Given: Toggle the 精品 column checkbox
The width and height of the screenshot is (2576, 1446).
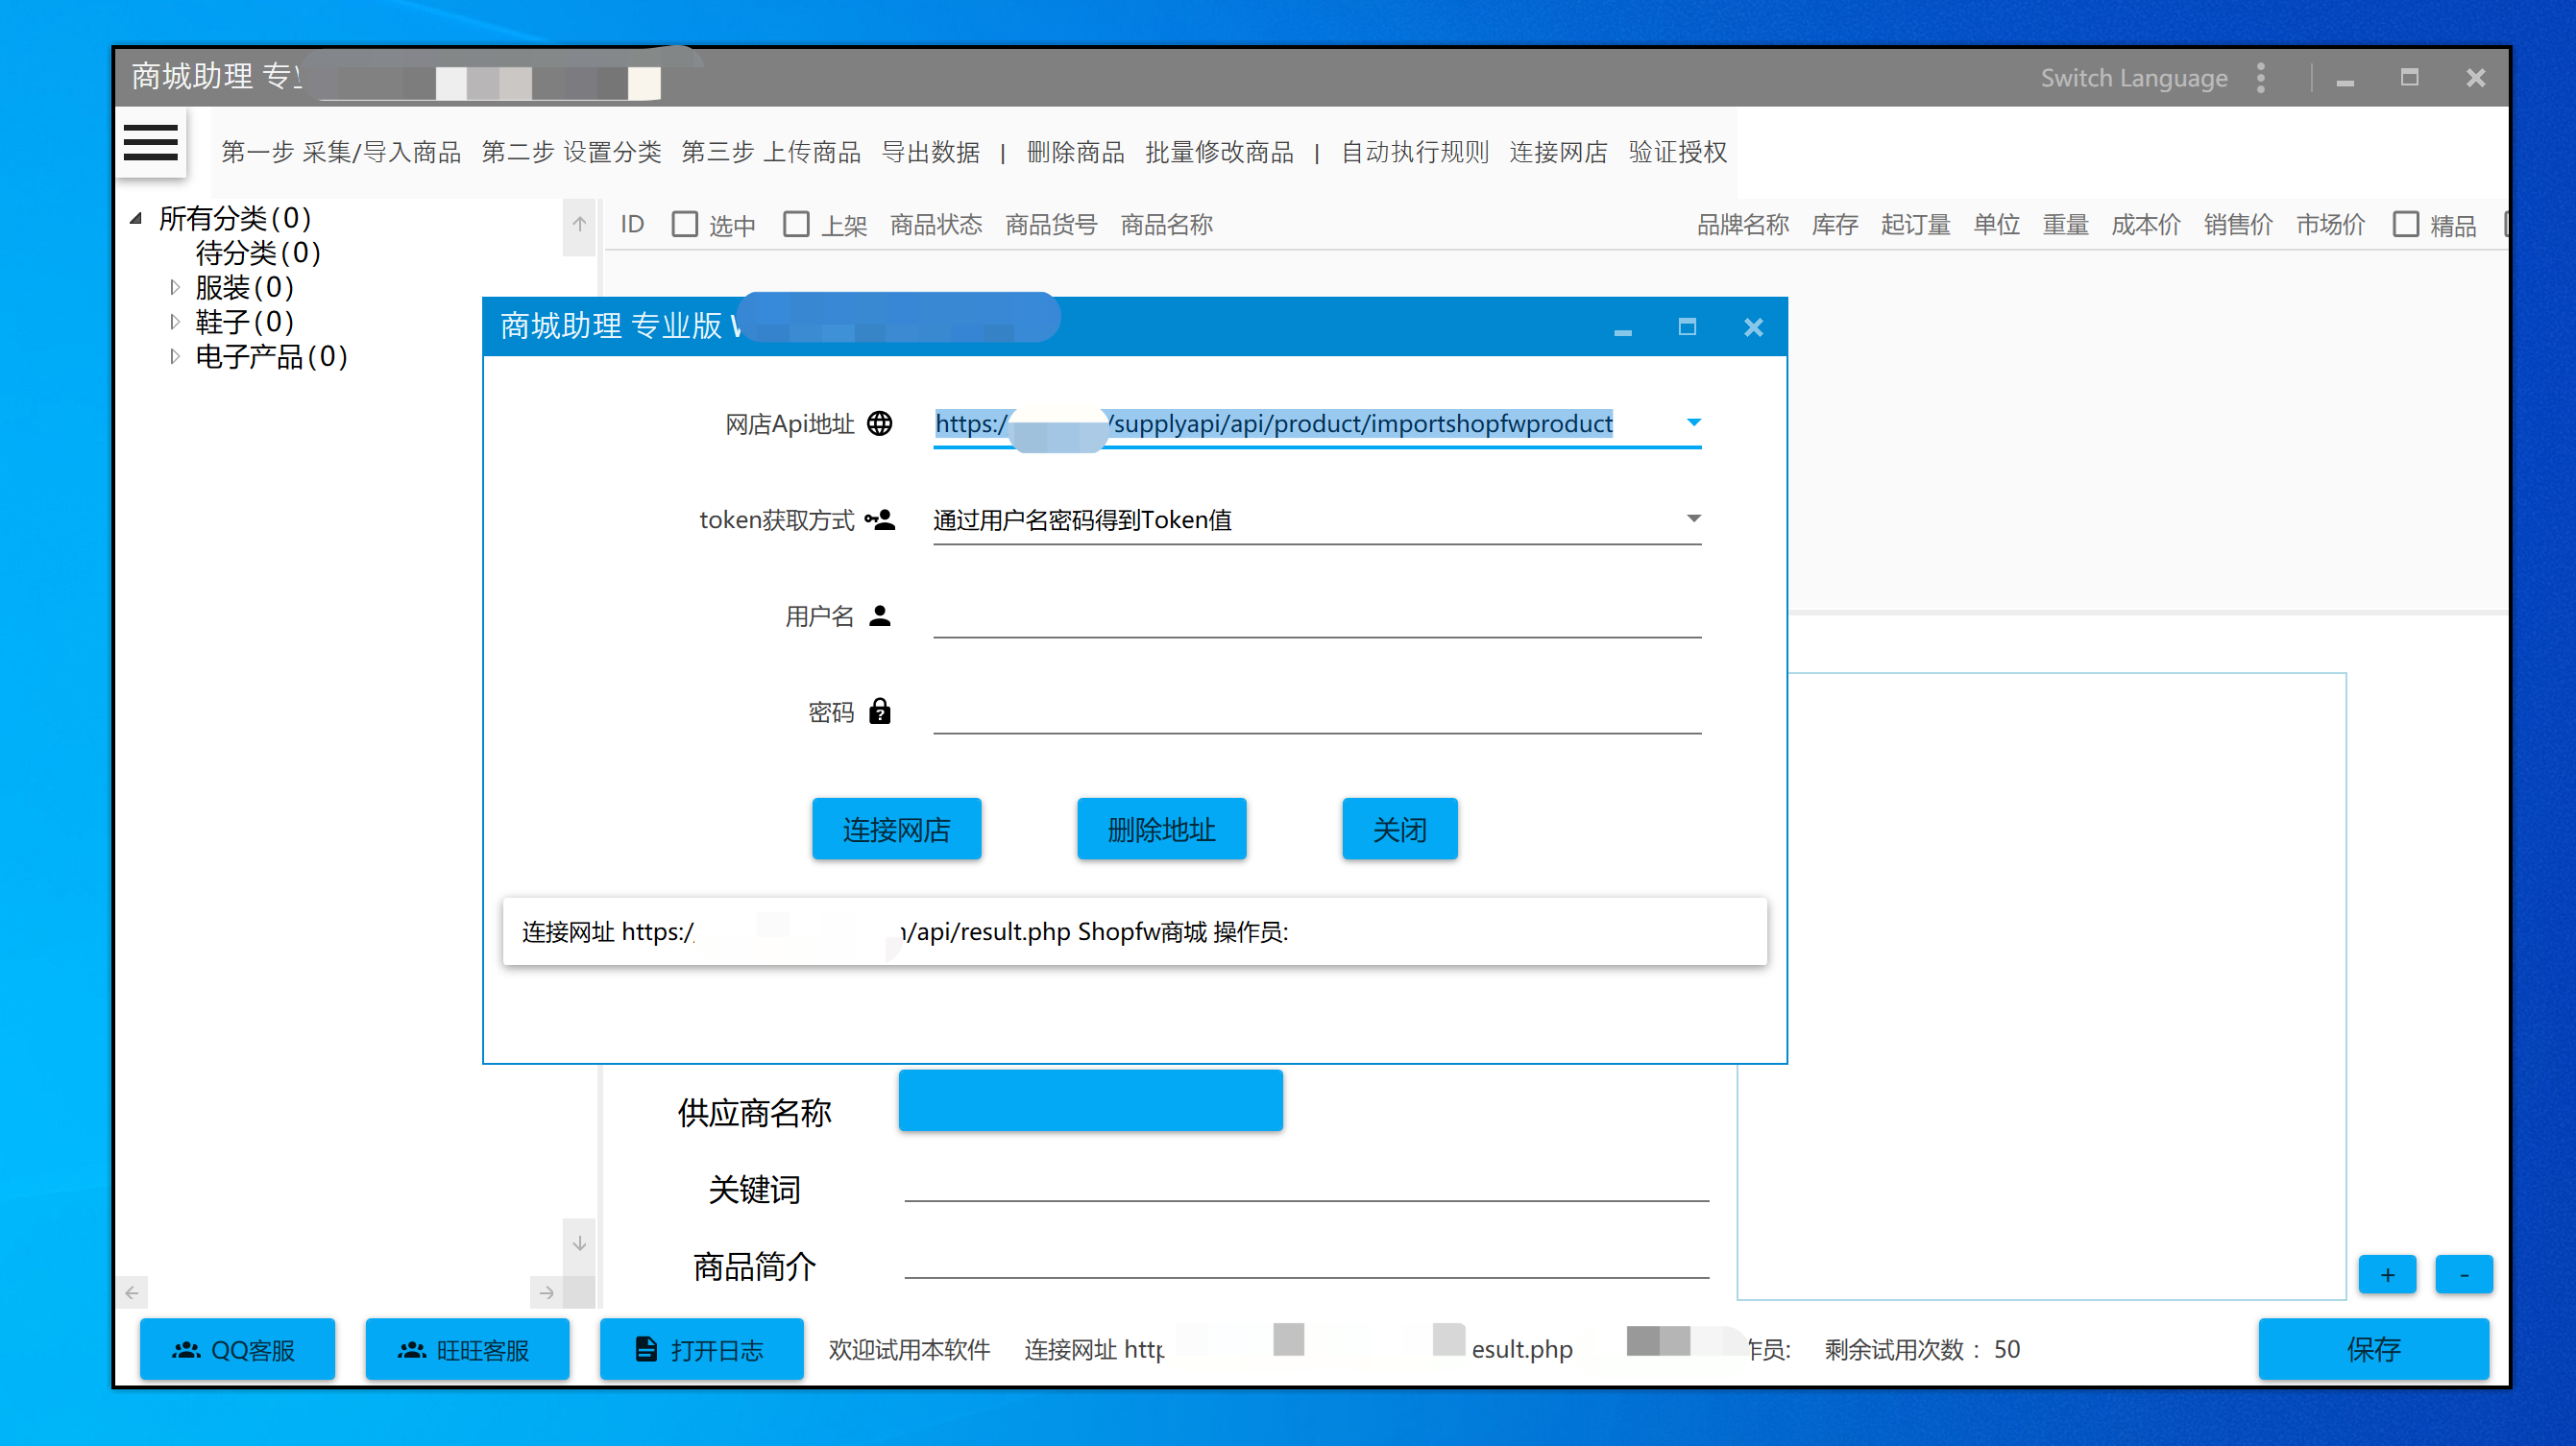Looking at the screenshot, I should pyautogui.click(x=2405, y=224).
